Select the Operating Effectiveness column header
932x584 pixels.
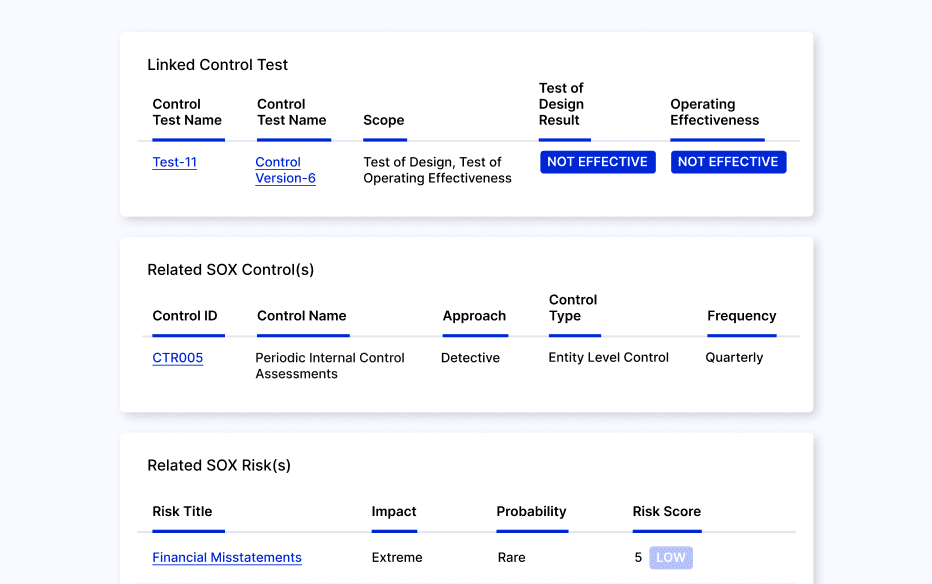[x=714, y=112]
